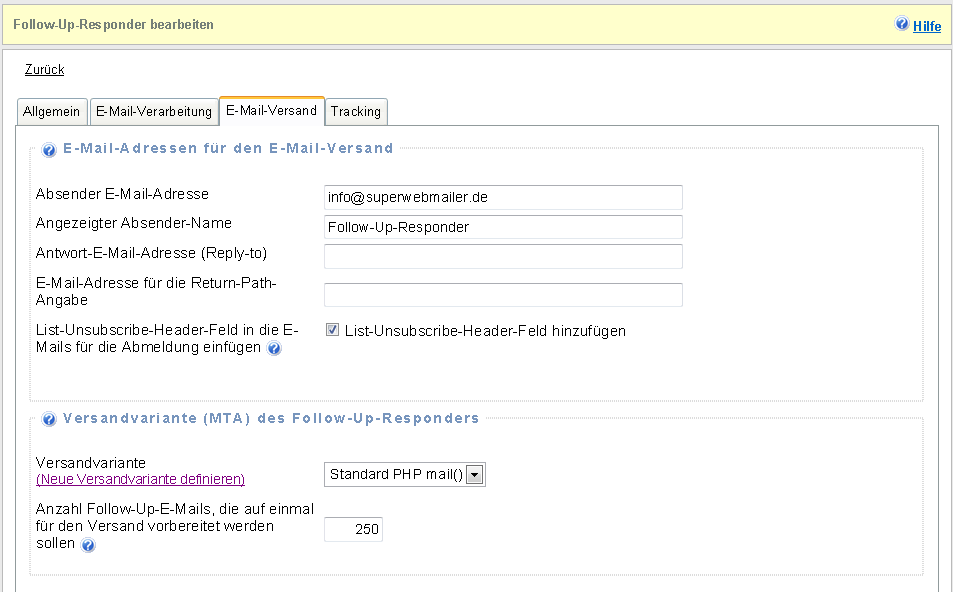Viewport: 953px width, 592px height.
Task: Select the Return-Path e-mail address field
Action: [x=503, y=295]
